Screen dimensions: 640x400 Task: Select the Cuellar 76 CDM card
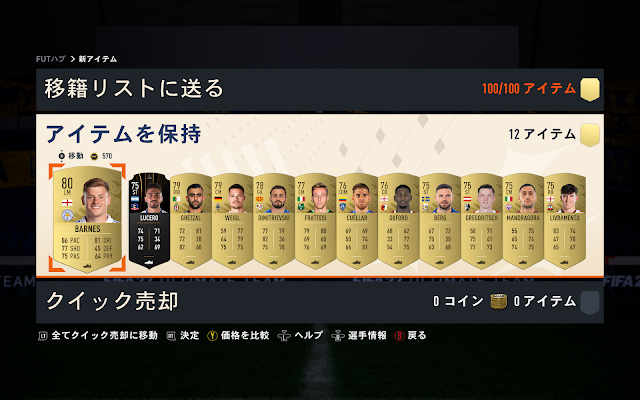(357, 220)
